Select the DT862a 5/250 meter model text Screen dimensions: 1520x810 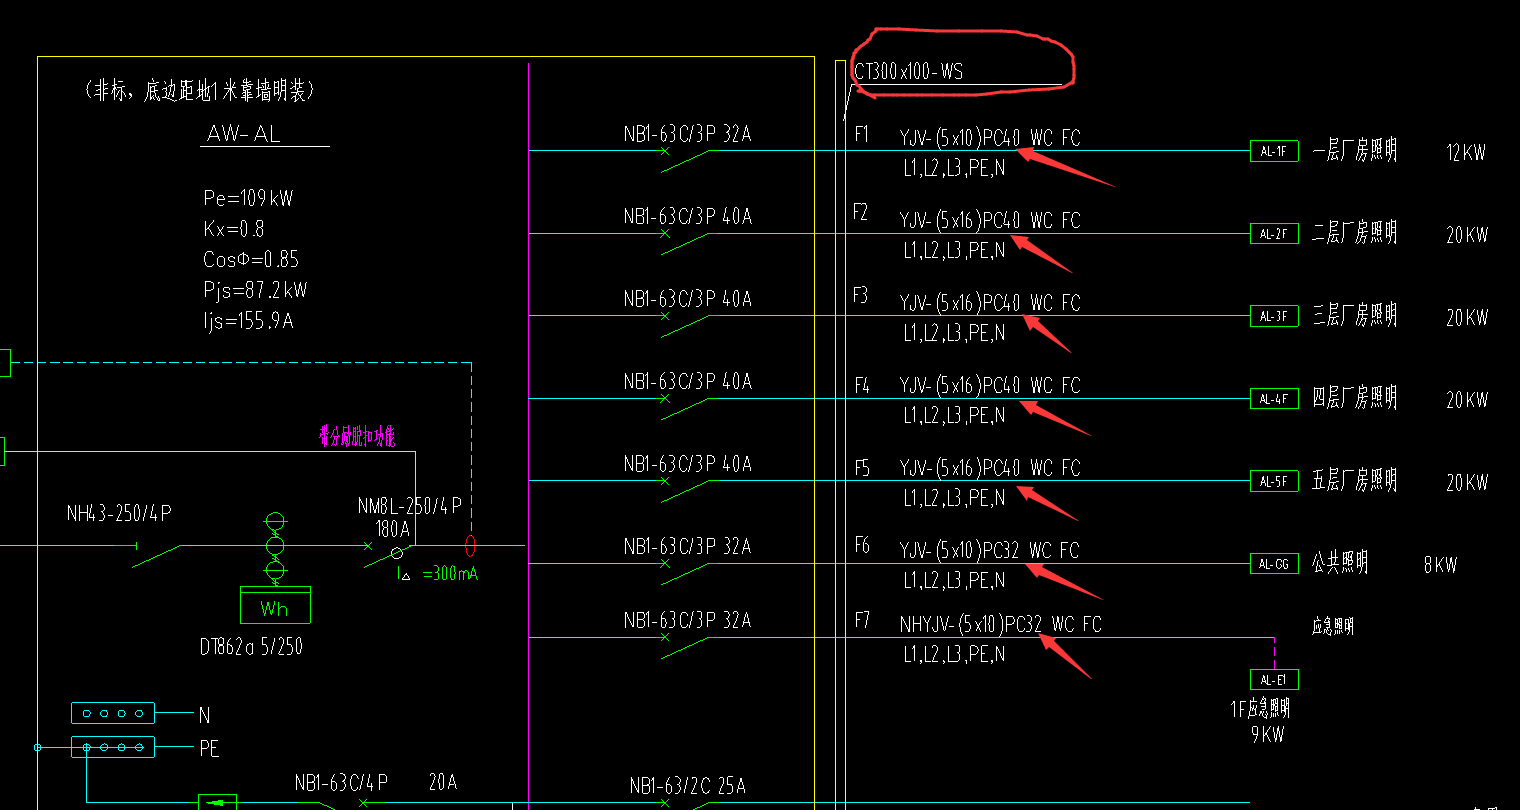(251, 647)
